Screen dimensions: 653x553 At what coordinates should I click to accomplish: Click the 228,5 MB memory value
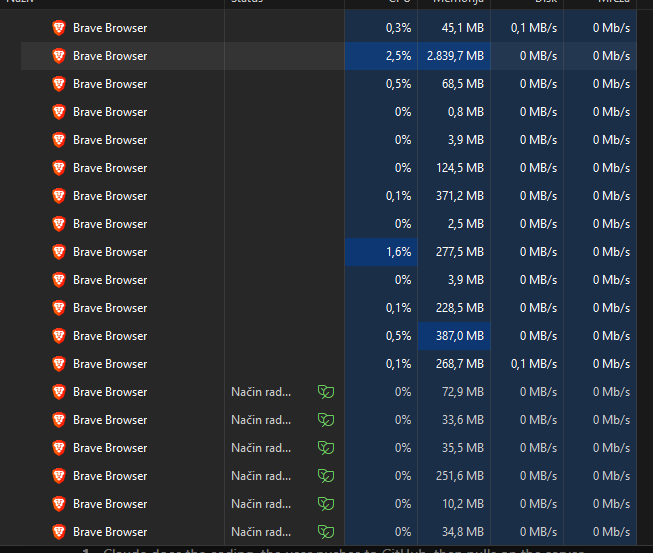(460, 308)
